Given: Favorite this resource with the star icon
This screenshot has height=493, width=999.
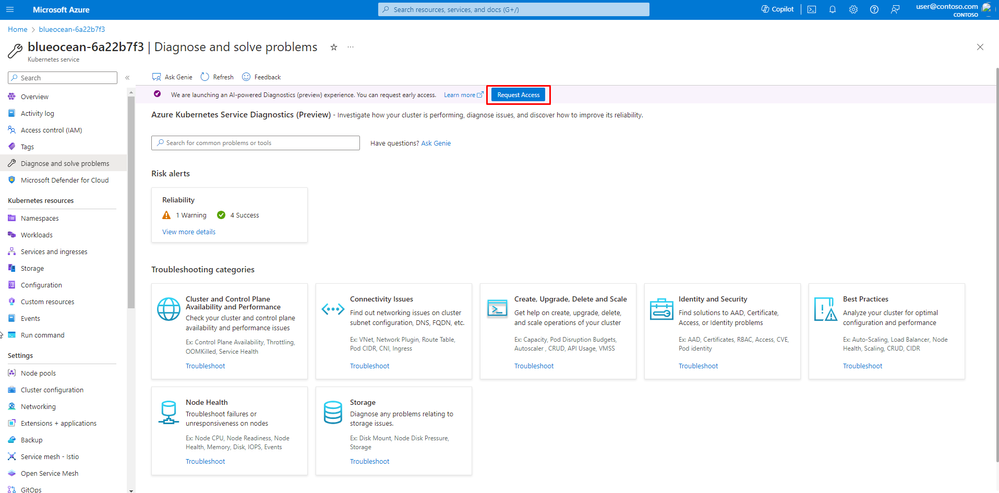Looking at the screenshot, I should [x=333, y=47].
